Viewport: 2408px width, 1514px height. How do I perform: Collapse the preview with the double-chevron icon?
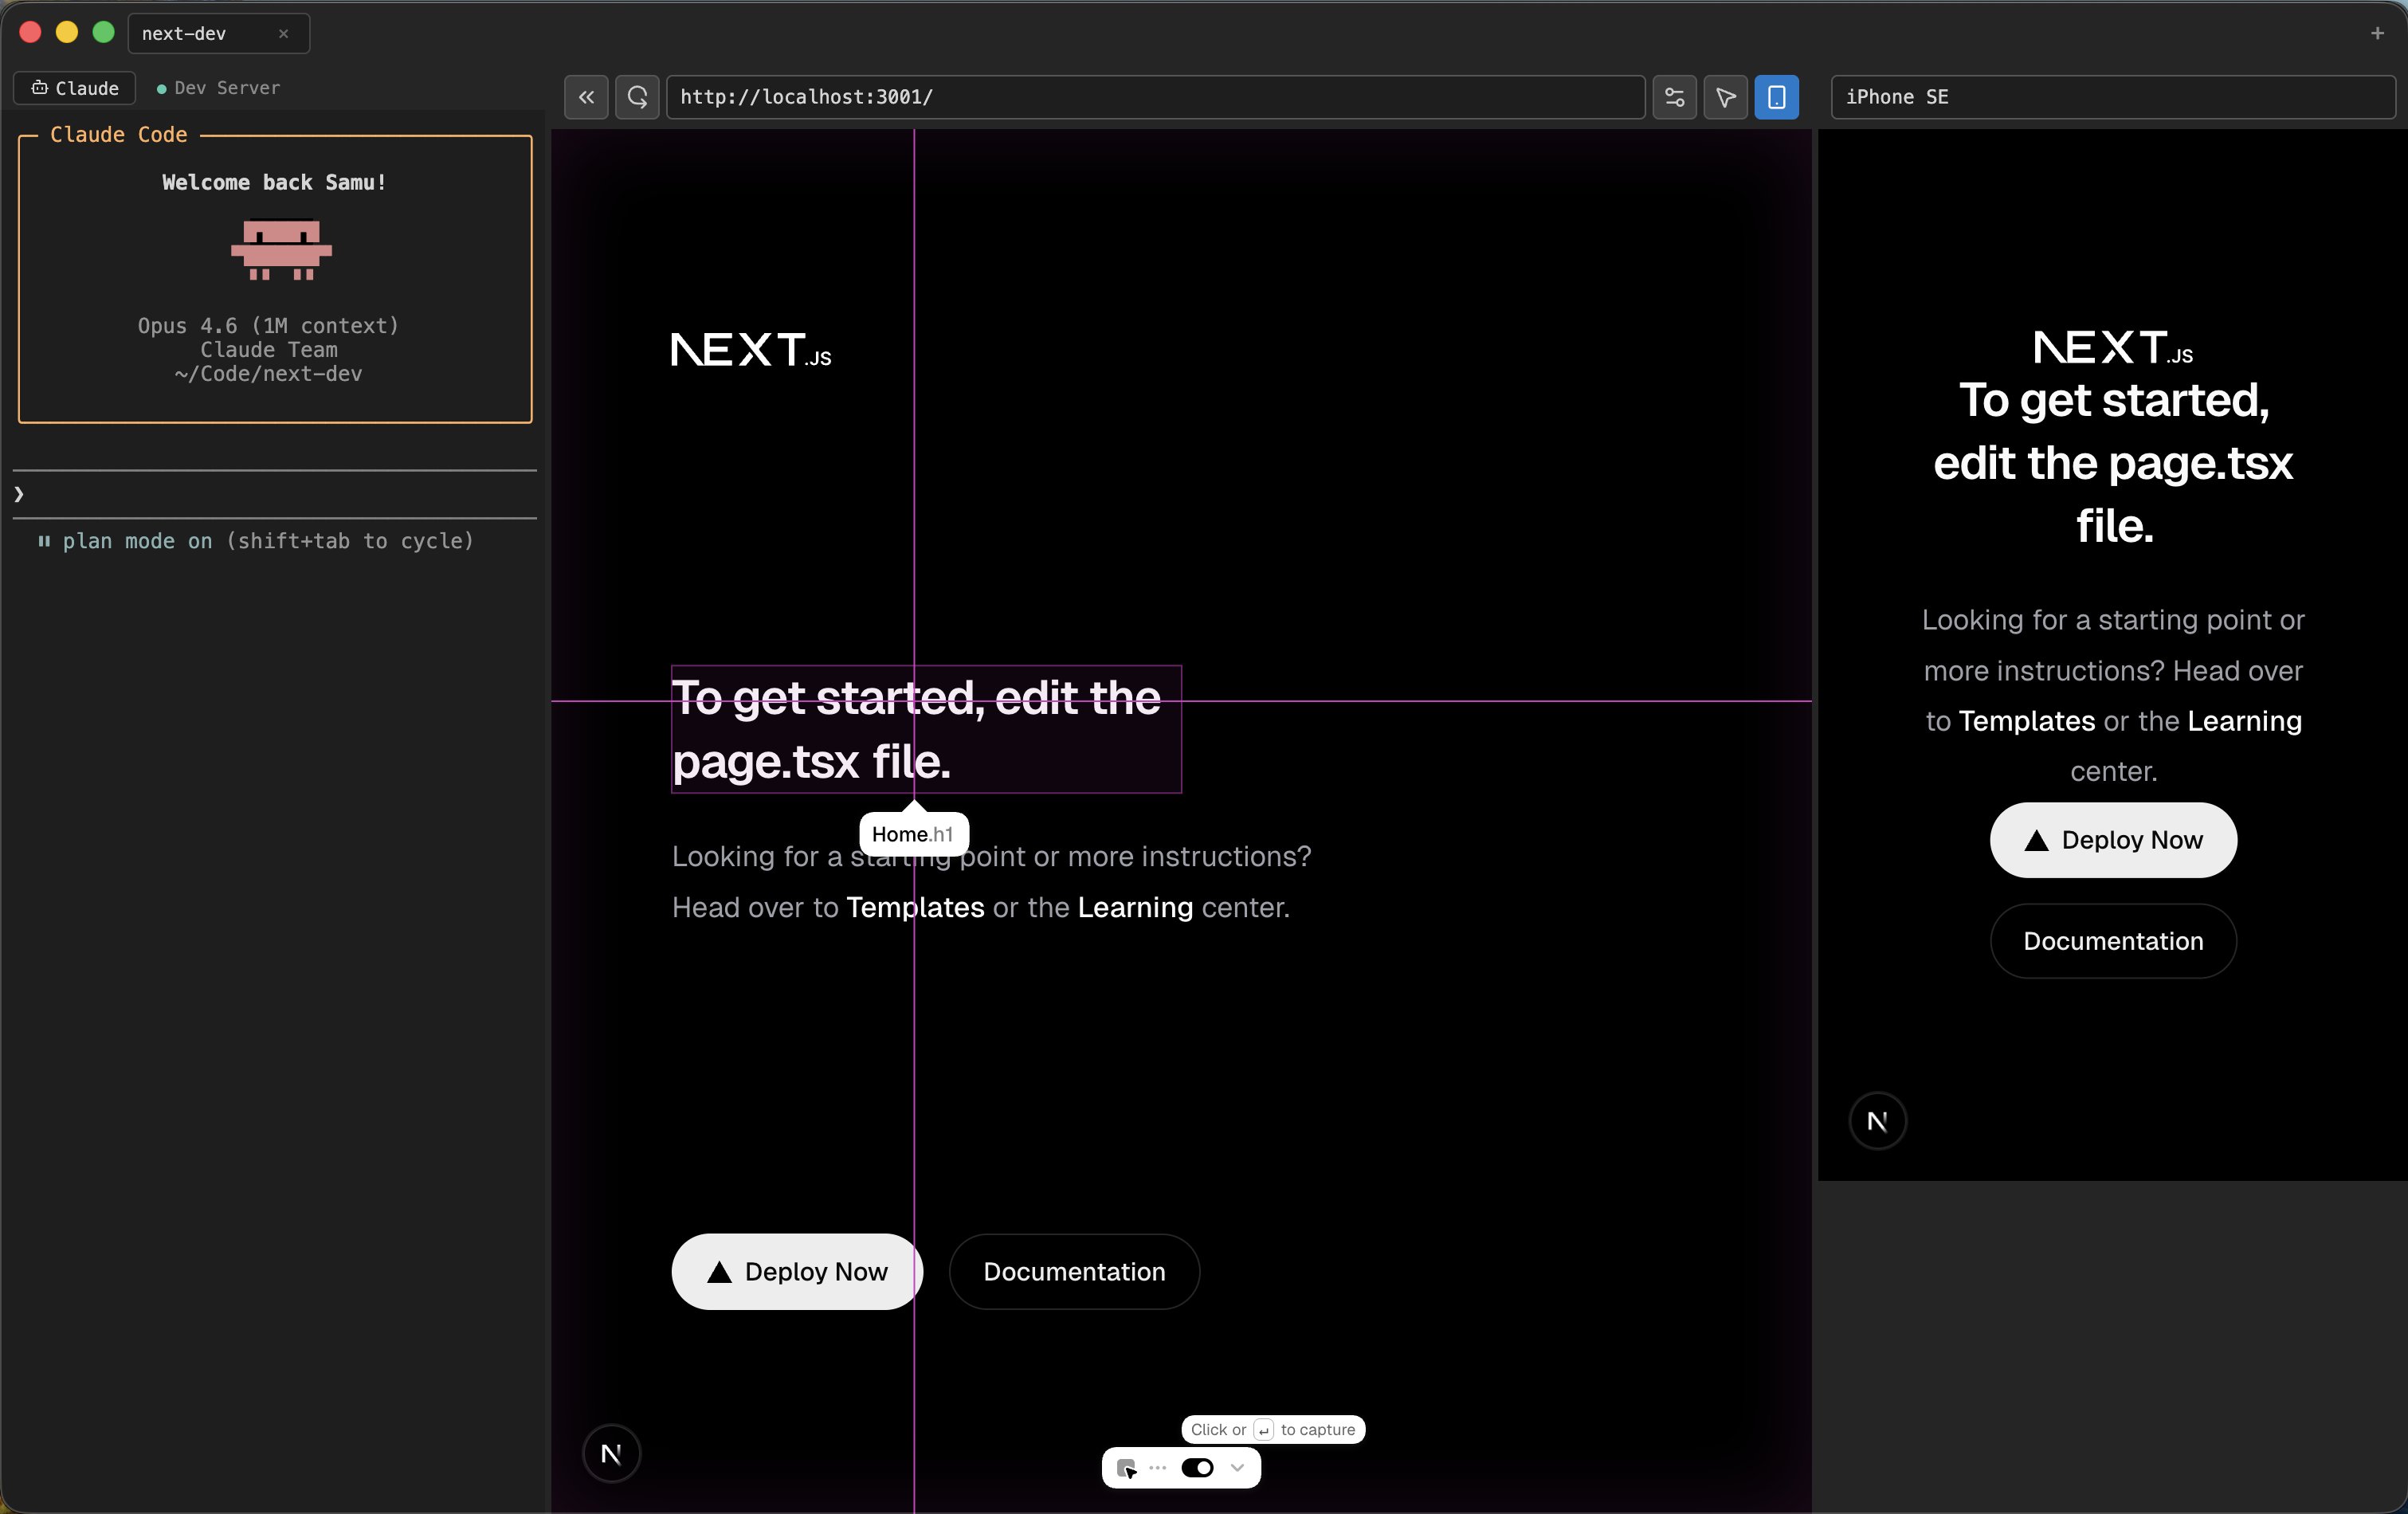click(x=586, y=97)
